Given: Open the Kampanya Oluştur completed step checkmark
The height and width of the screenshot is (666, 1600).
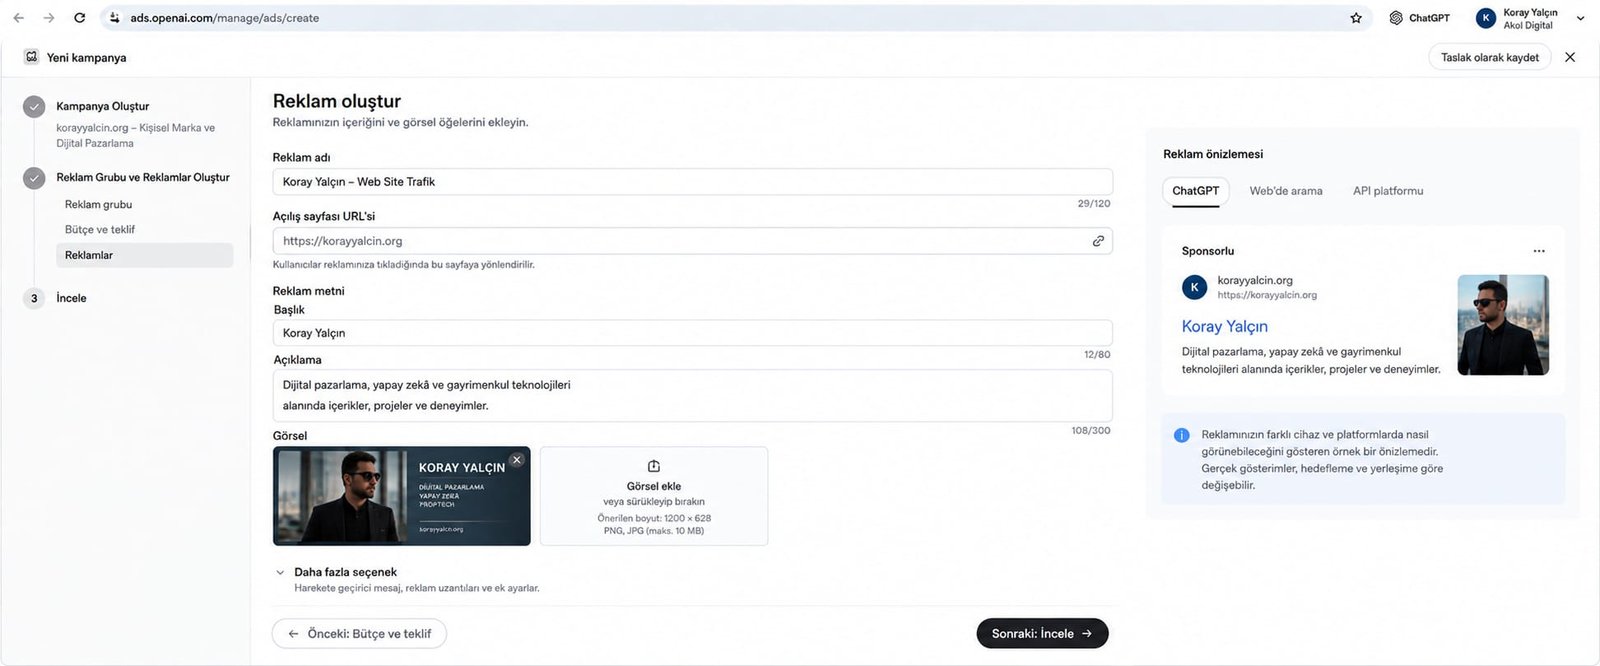Looking at the screenshot, I should (34, 106).
